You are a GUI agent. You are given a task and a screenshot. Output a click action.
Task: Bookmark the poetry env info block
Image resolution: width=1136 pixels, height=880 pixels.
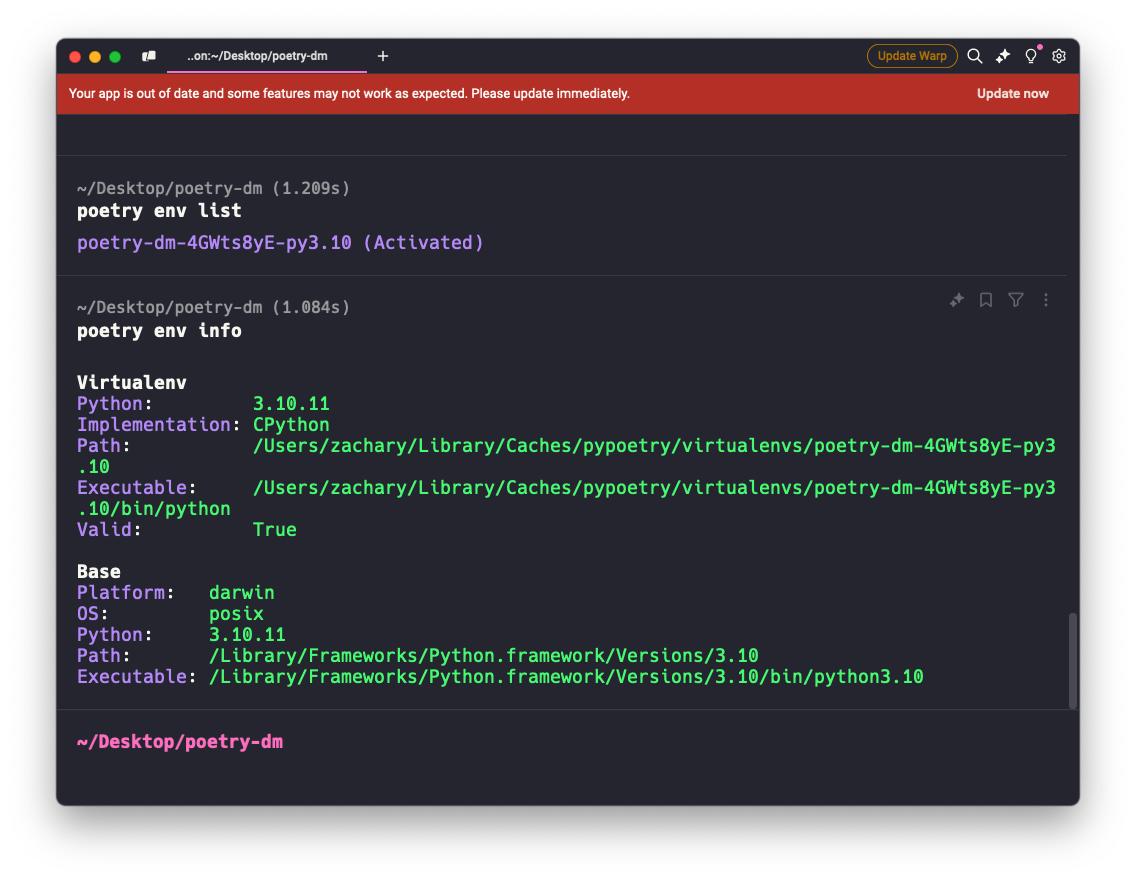click(986, 300)
